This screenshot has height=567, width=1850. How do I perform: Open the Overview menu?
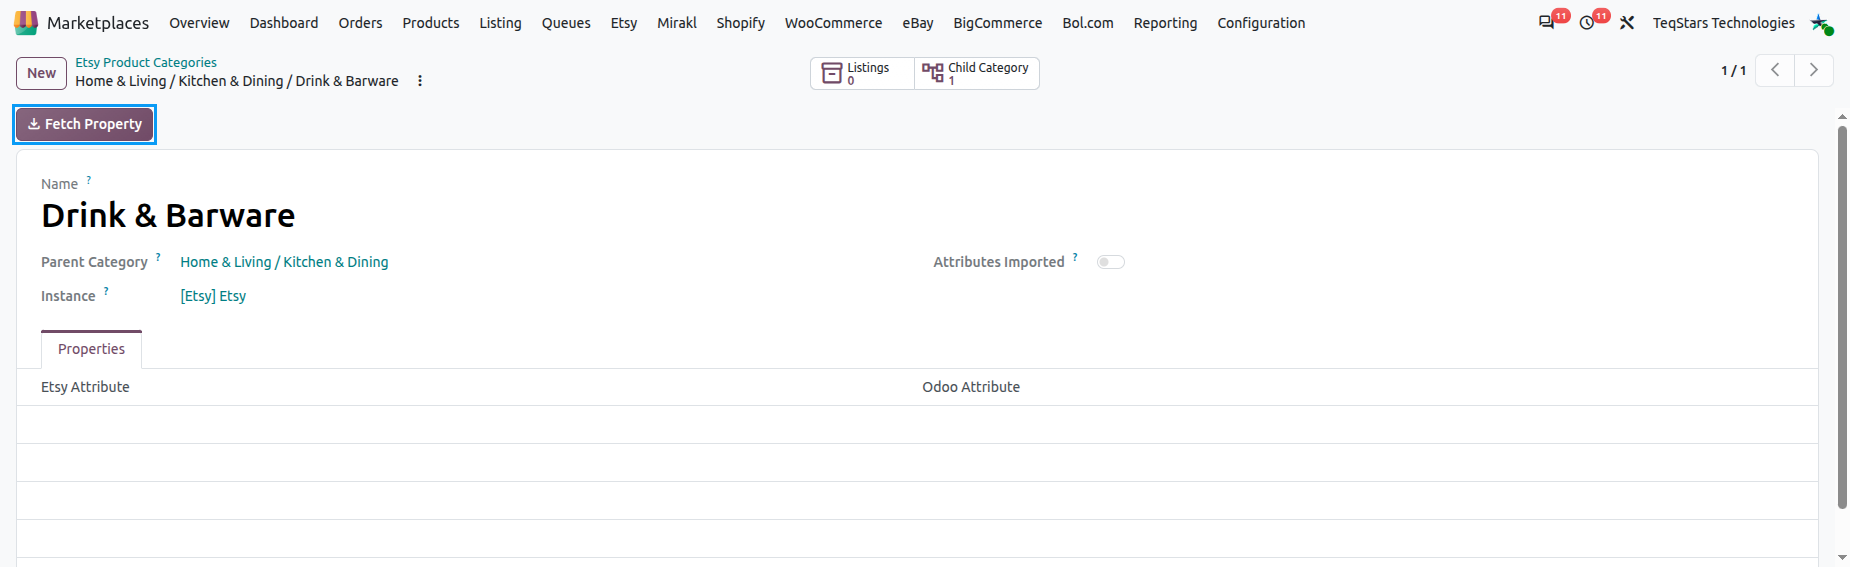pos(199,23)
